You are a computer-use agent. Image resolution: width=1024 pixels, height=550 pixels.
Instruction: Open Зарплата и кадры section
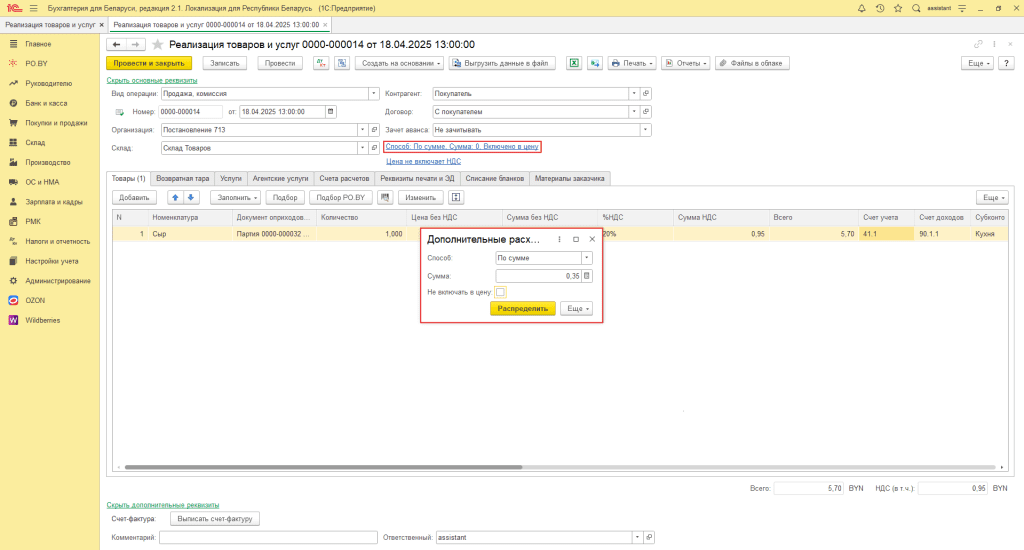(x=54, y=202)
